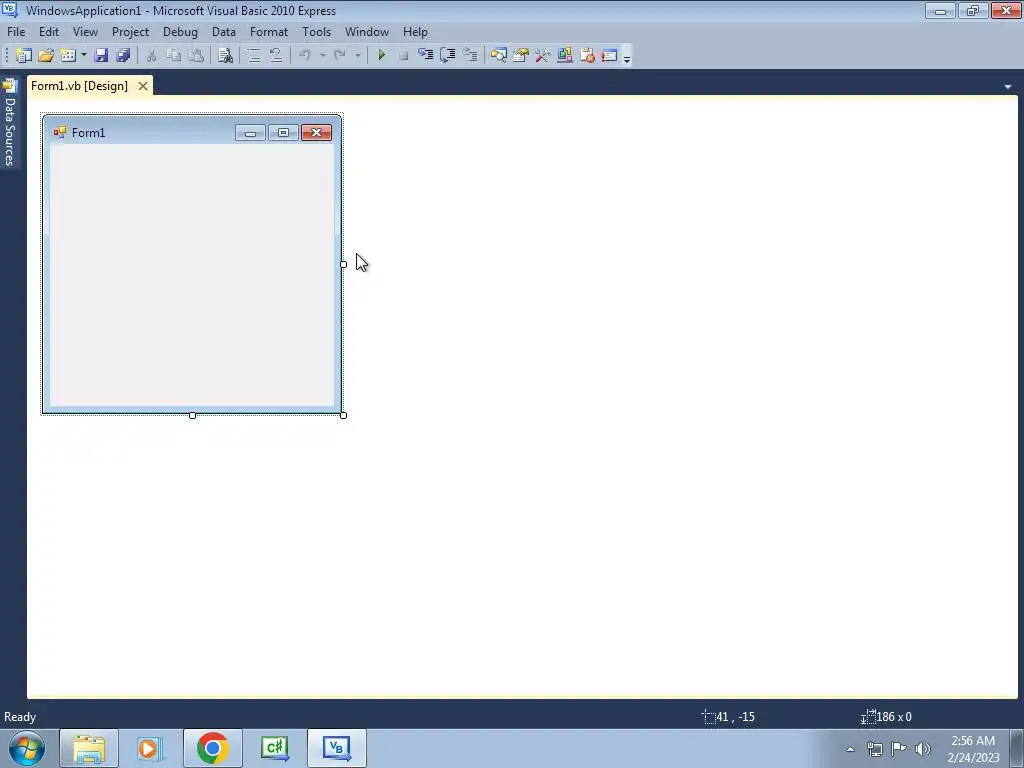The width and height of the screenshot is (1024, 768).
Task: Save Form1.vb with the floppy disk icon
Action: (x=101, y=56)
